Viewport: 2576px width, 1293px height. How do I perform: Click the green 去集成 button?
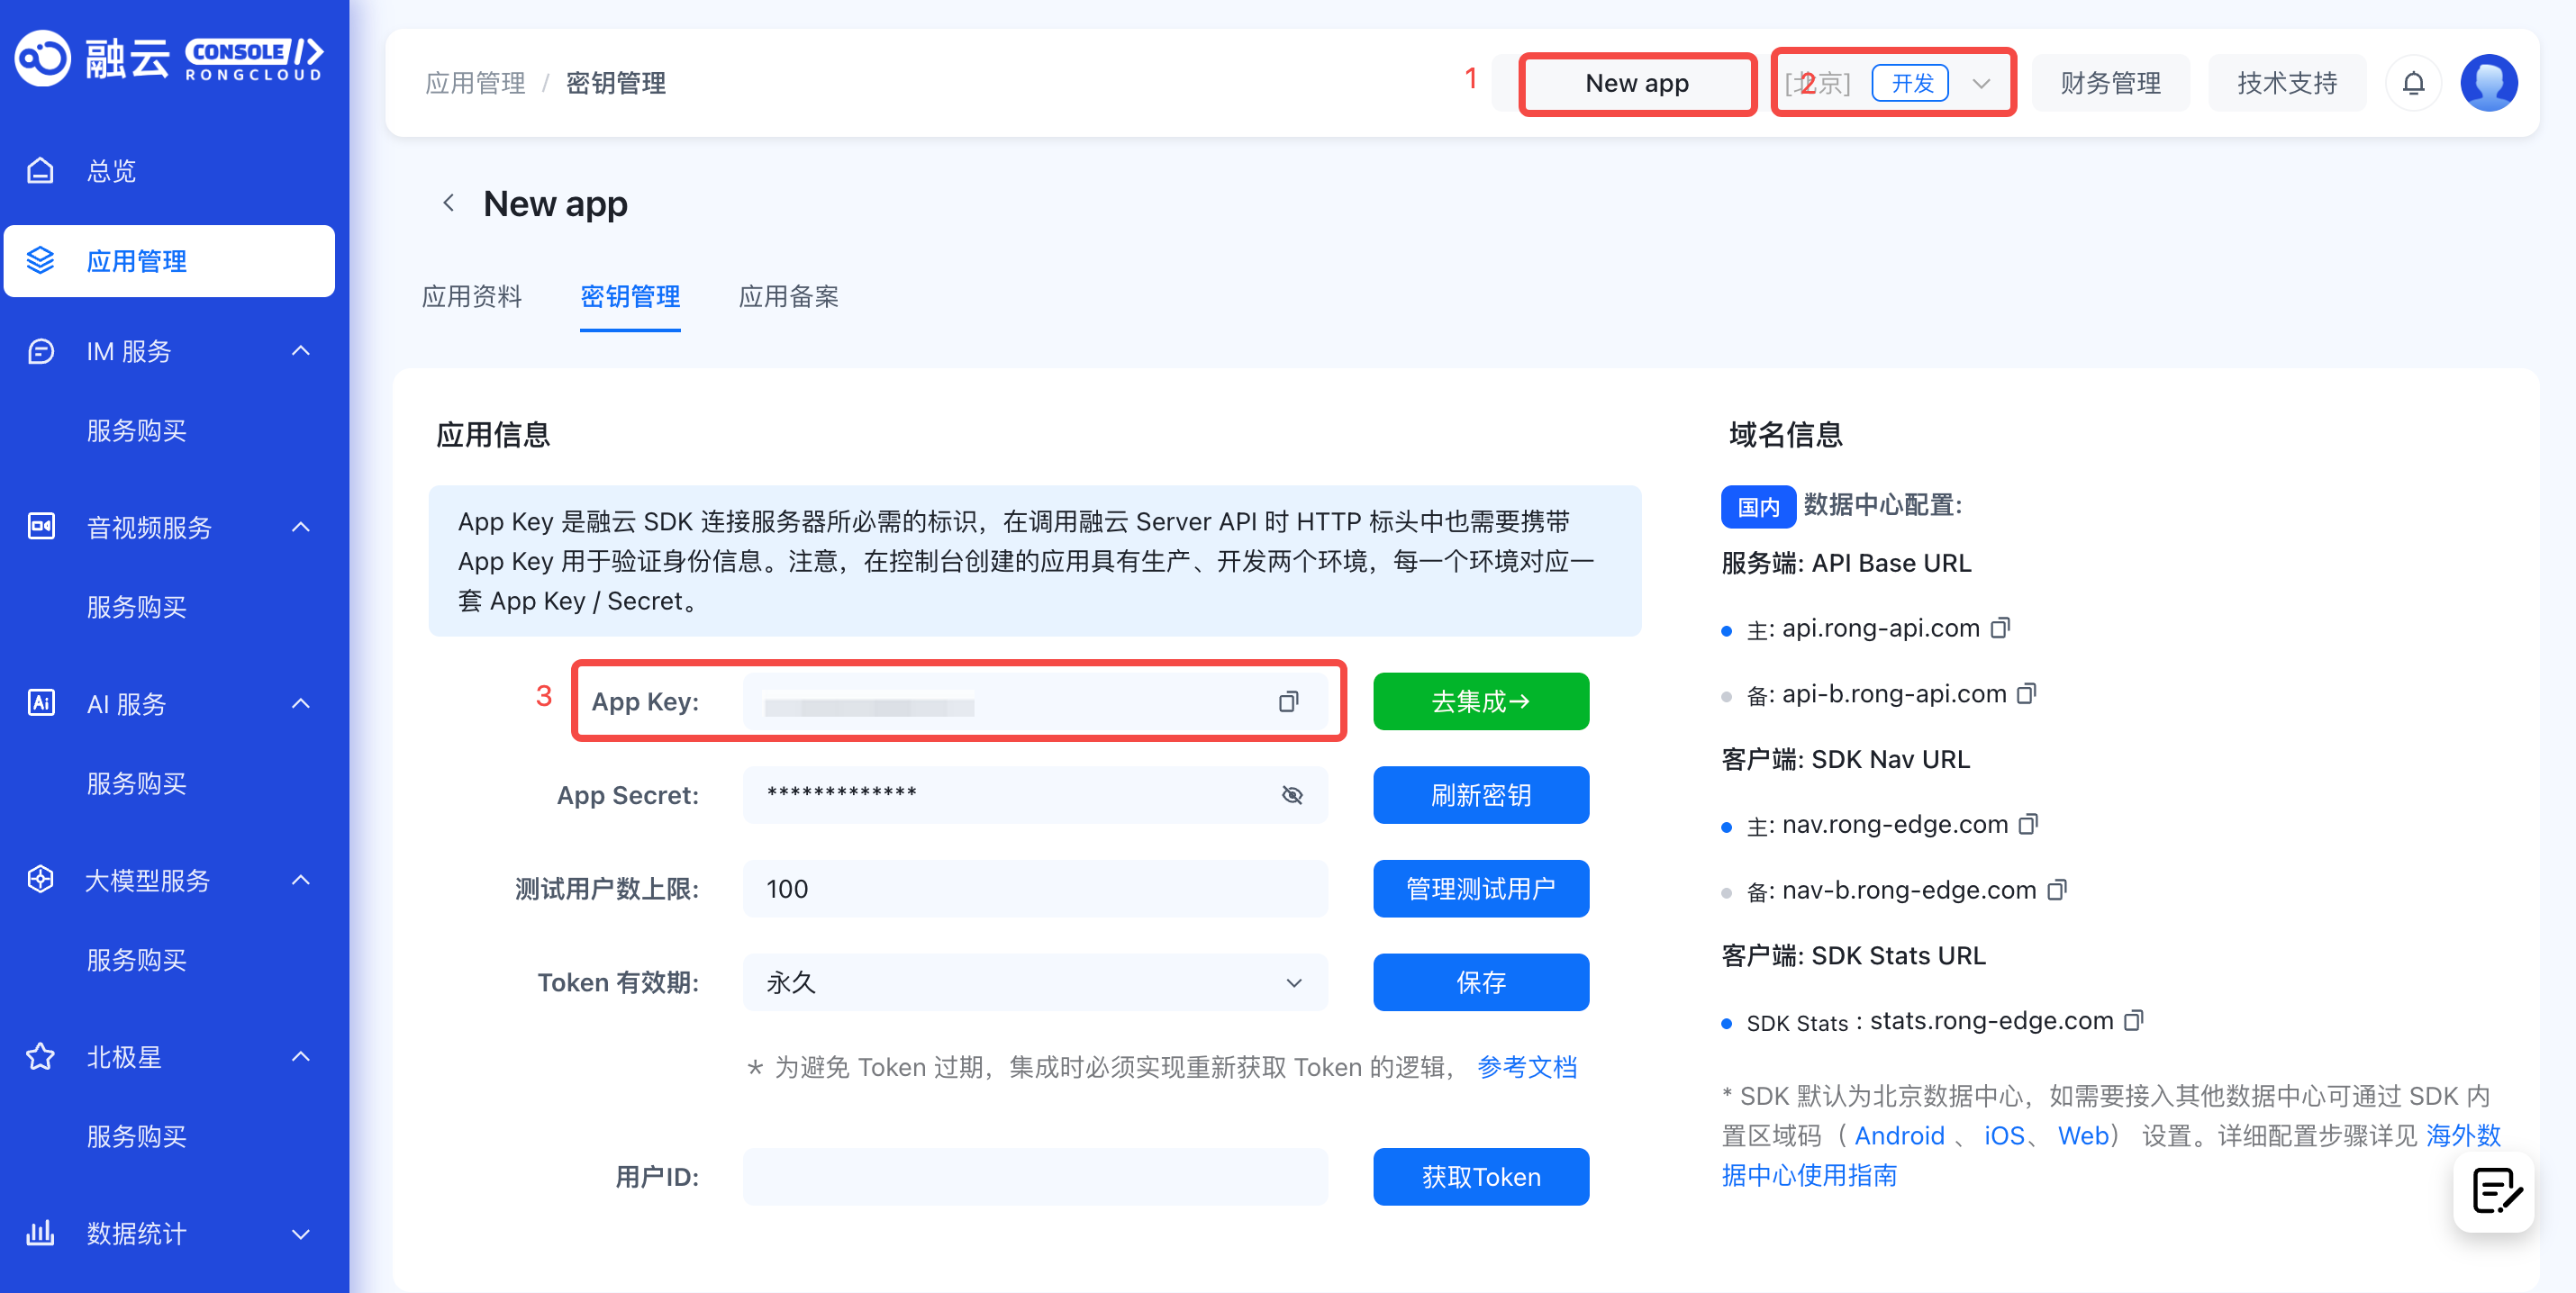(1481, 702)
